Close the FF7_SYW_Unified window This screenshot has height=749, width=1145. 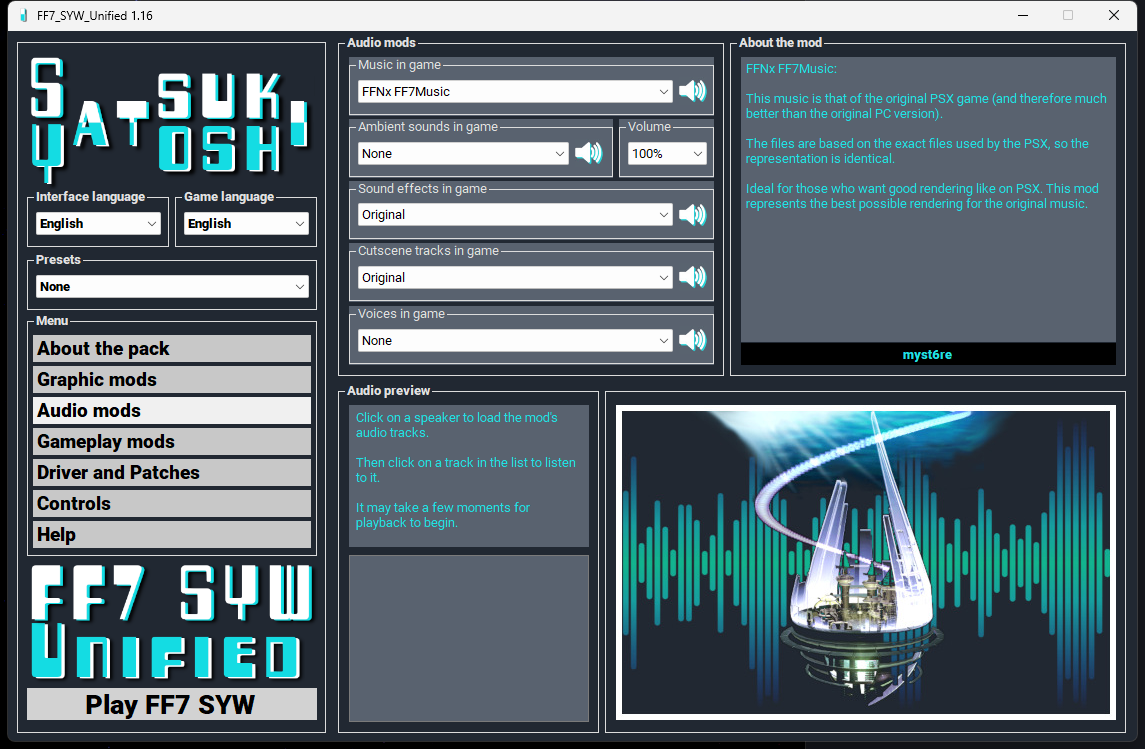click(1114, 15)
